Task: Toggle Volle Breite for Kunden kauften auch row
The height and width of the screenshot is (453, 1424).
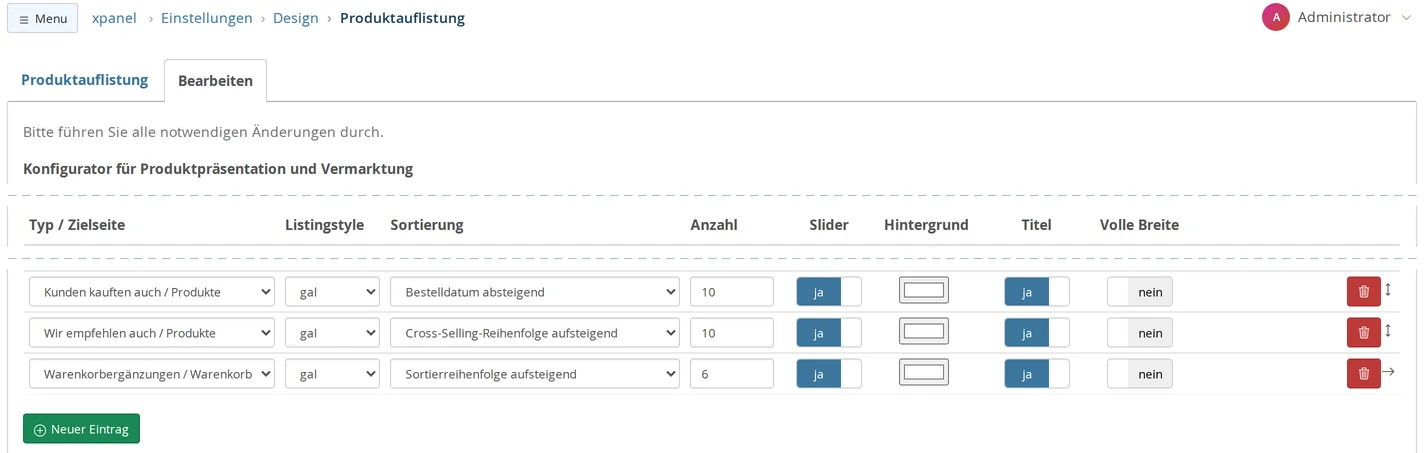Action: 1140,292
